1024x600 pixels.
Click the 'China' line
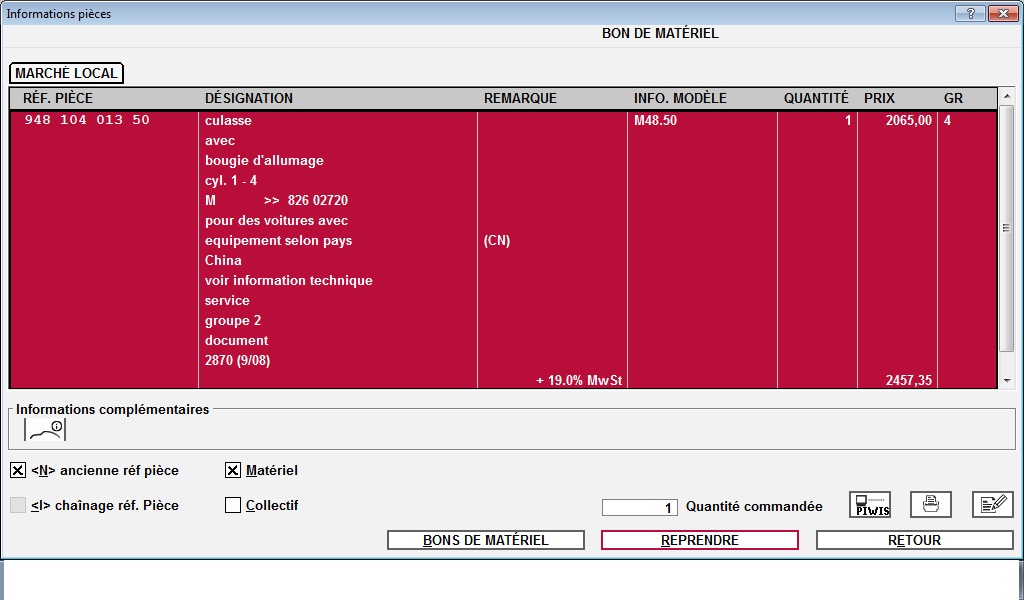[x=223, y=261]
